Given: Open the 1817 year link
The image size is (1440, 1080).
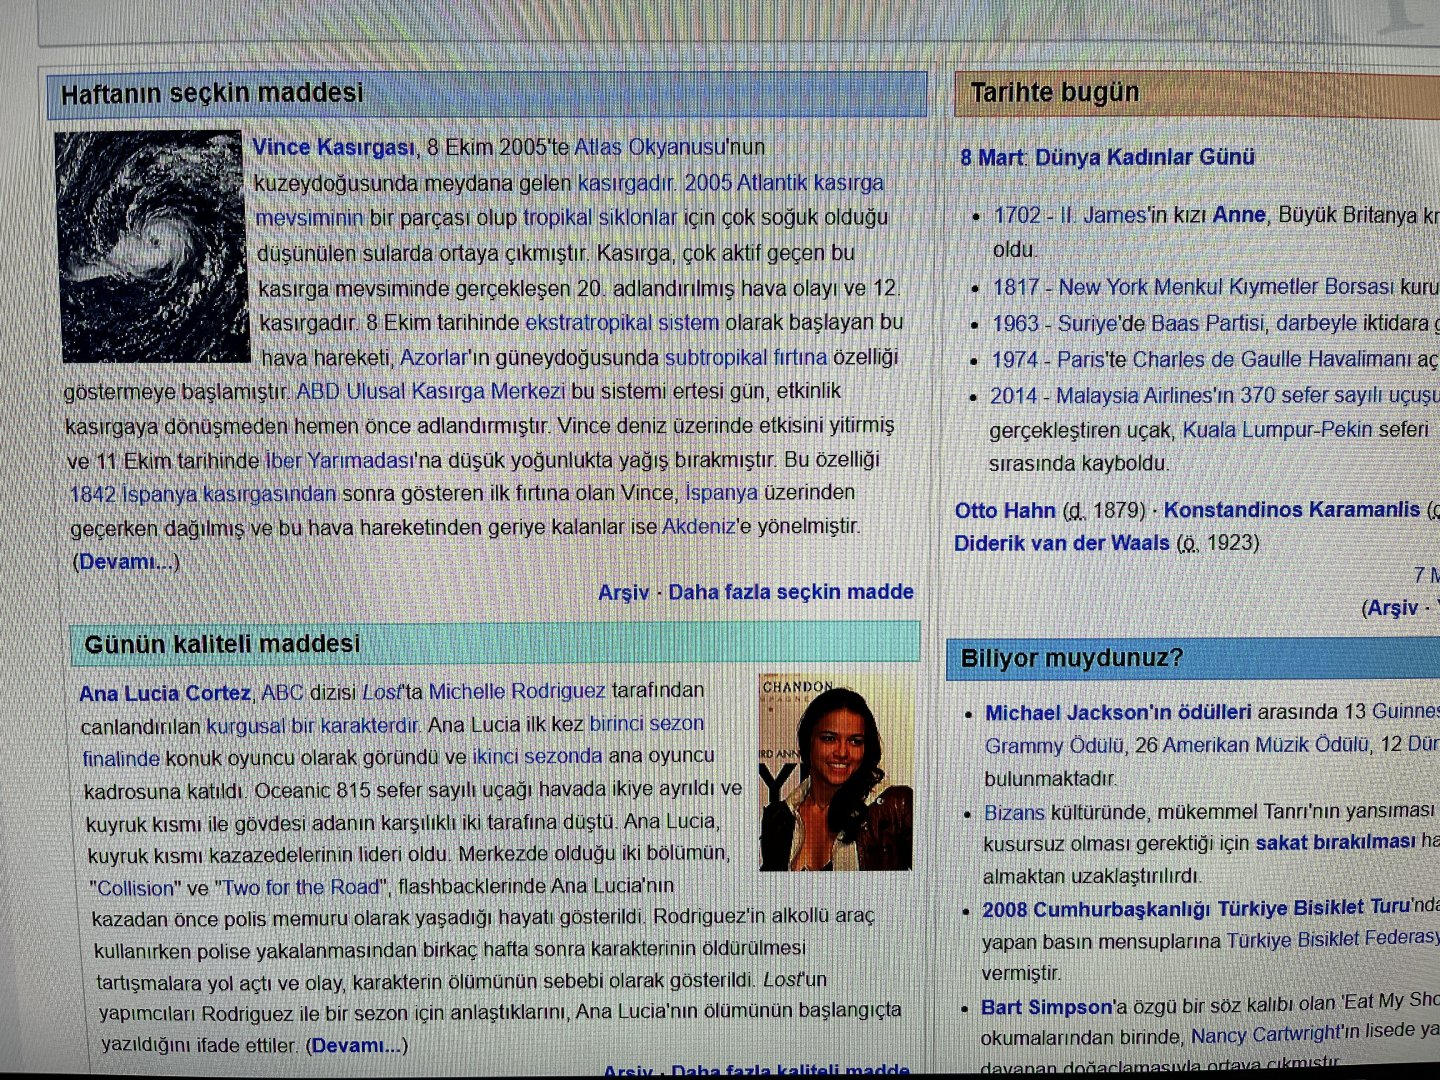Looking at the screenshot, I should (x=1016, y=287).
